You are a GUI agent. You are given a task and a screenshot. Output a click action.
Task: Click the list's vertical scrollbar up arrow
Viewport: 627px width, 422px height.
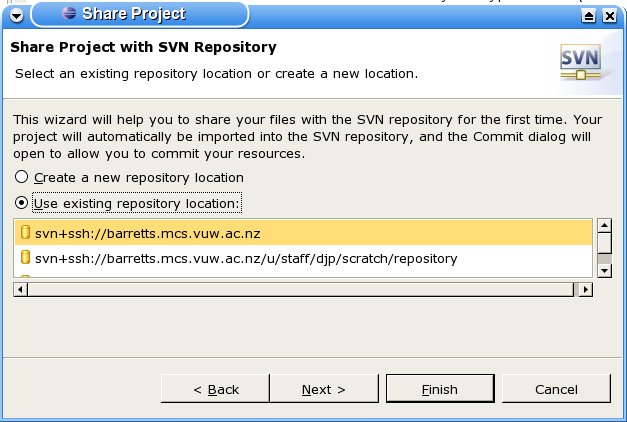click(604, 226)
